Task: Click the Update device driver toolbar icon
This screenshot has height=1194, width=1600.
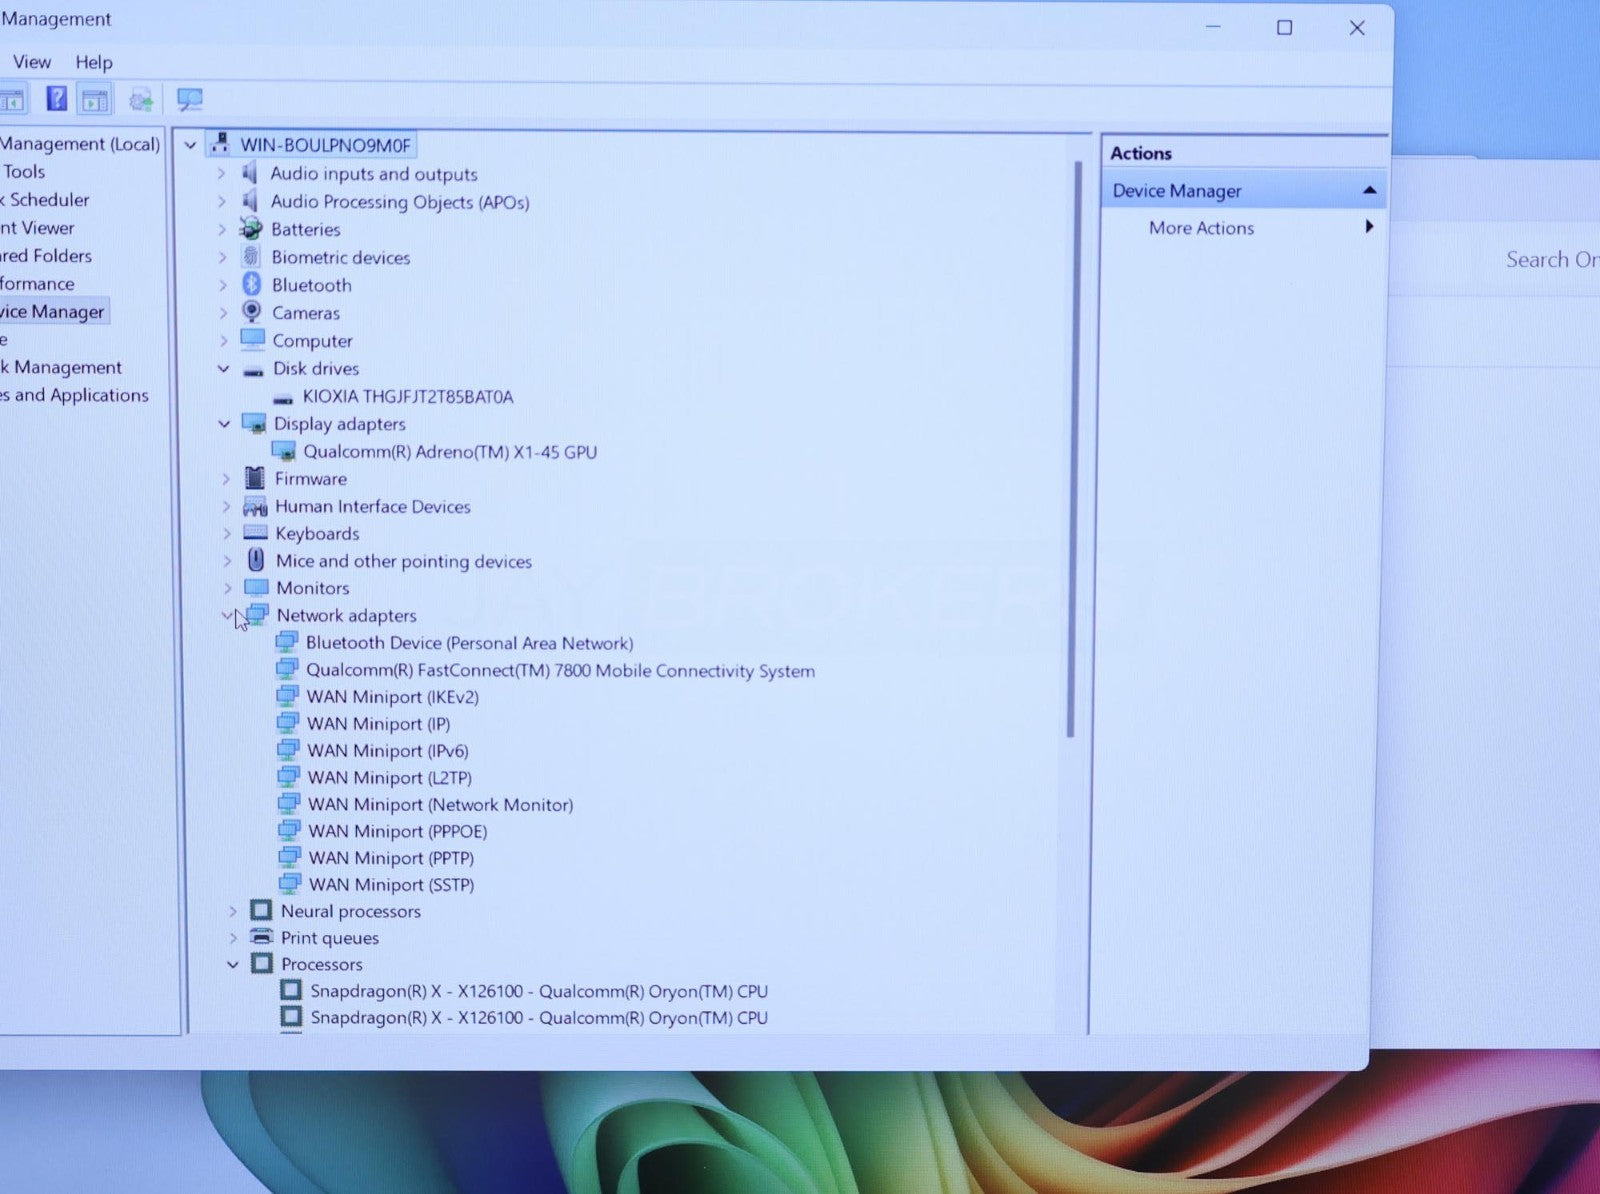Action: (x=141, y=99)
